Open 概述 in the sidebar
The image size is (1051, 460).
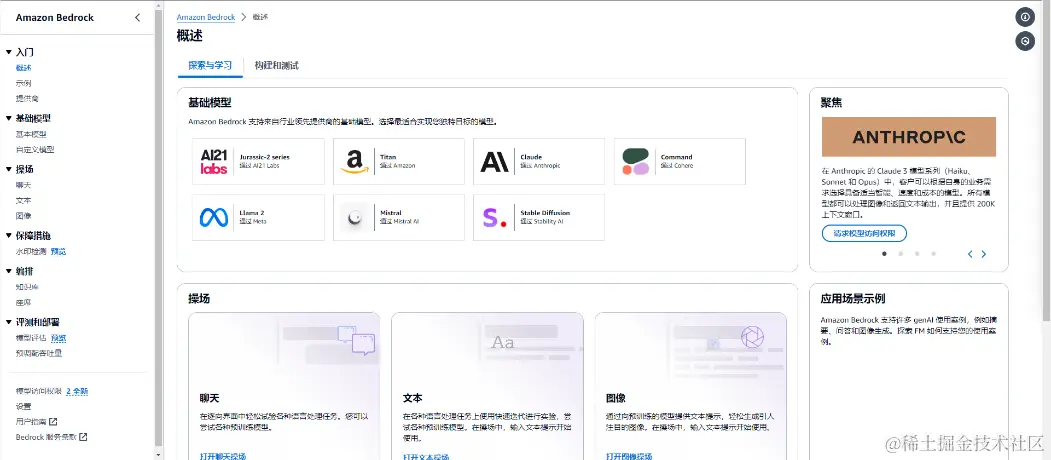pyautogui.click(x=23, y=68)
